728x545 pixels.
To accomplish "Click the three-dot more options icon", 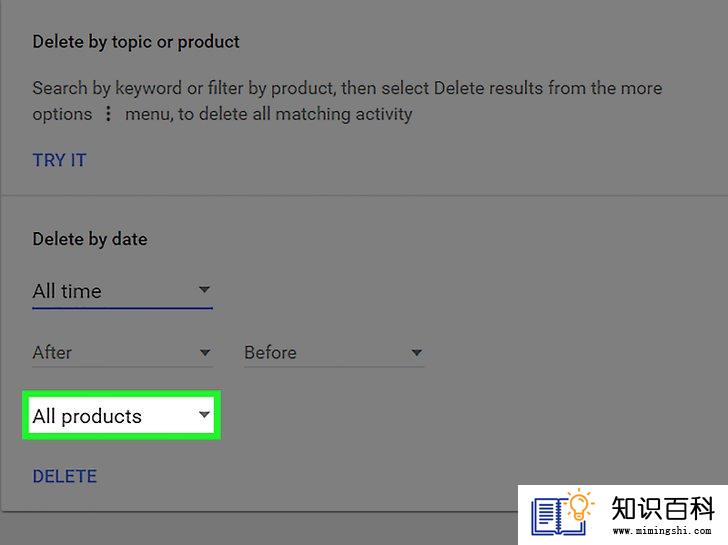I will click(x=108, y=114).
